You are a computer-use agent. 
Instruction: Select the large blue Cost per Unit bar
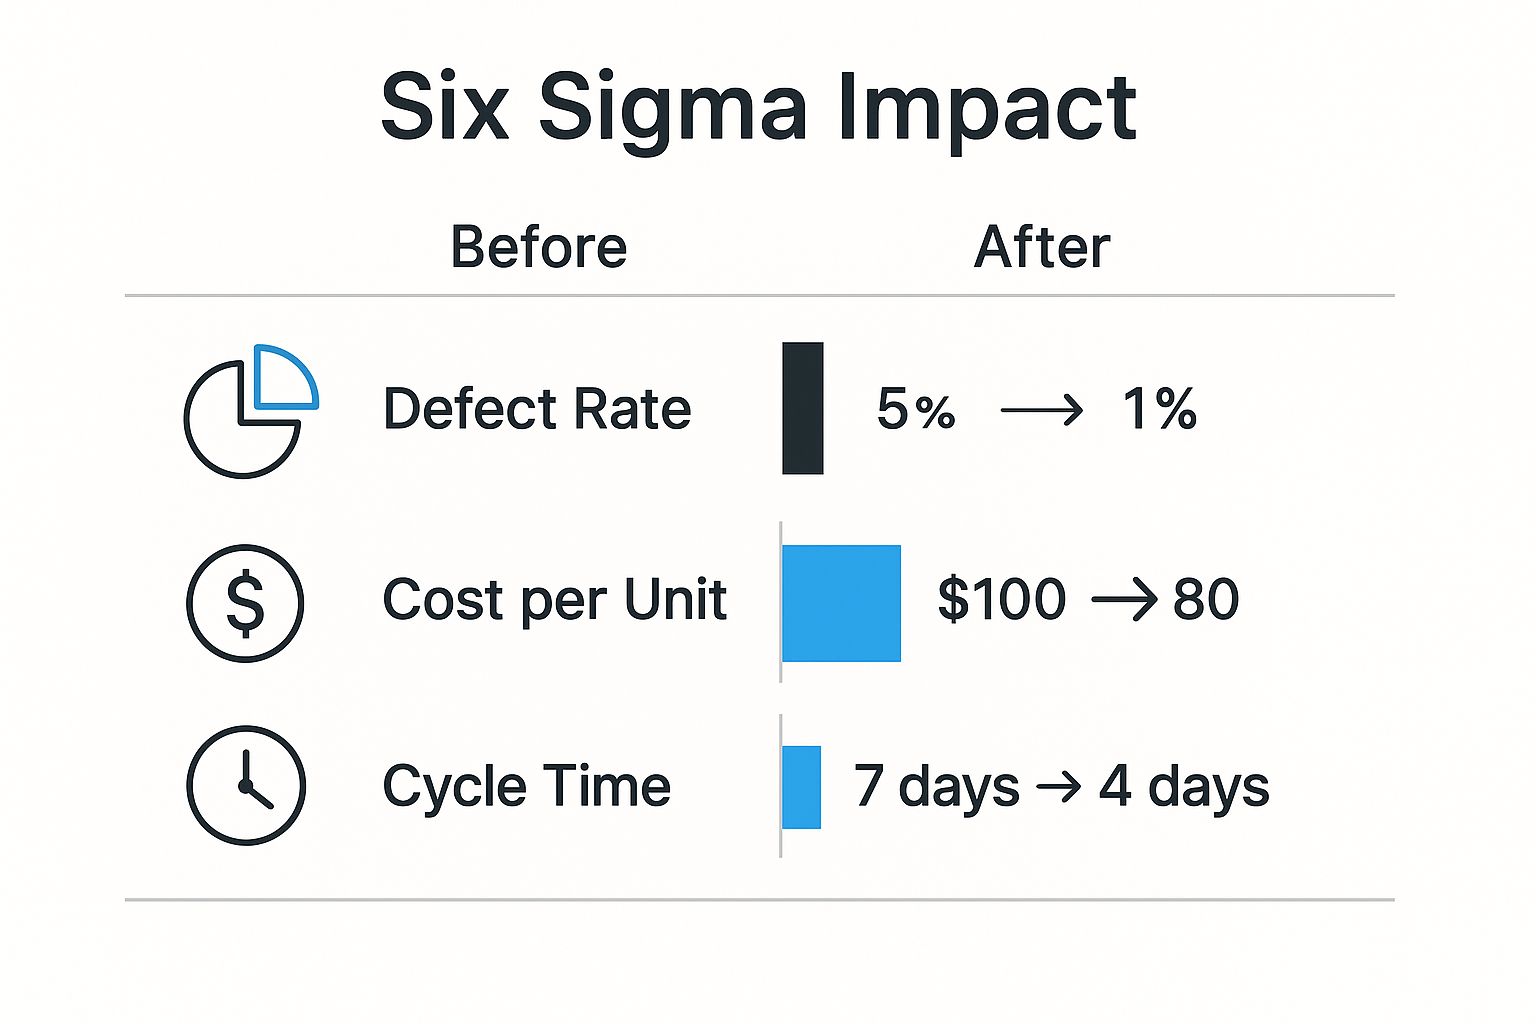(841, 603)
